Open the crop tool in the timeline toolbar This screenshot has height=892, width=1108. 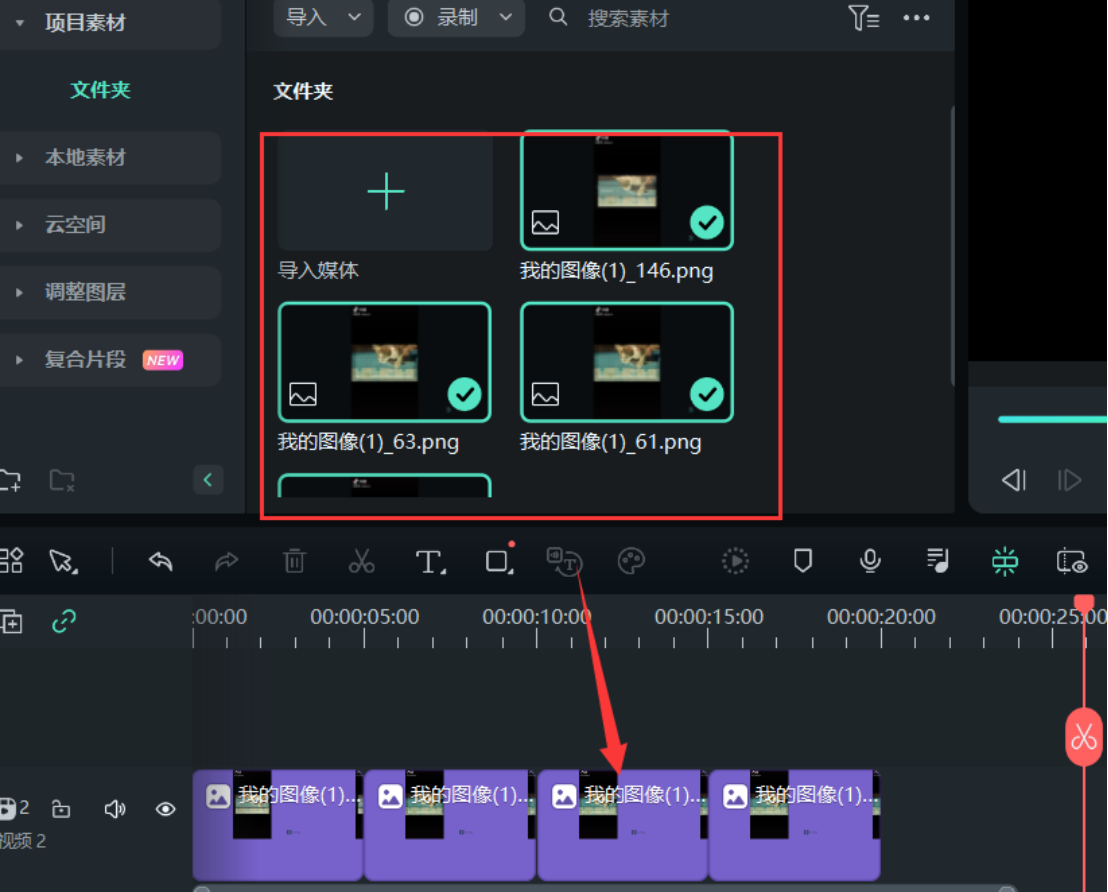pos(497,561)
